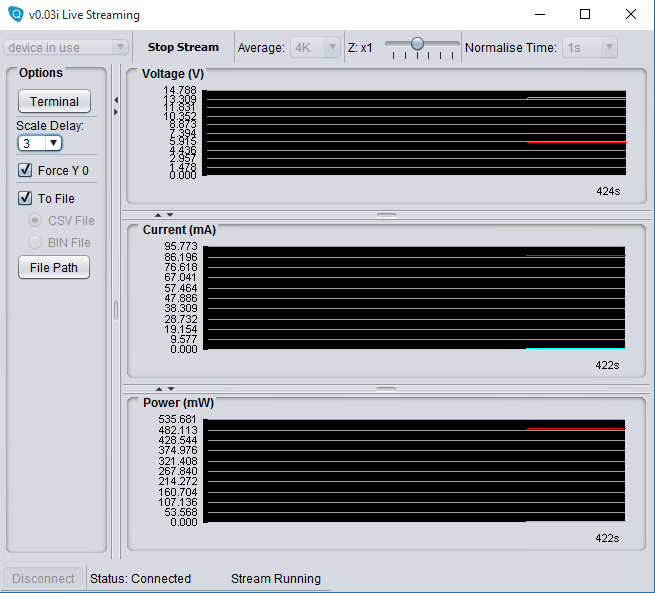Uncheck the To File option
655x593 pixels.
point(26,199)
